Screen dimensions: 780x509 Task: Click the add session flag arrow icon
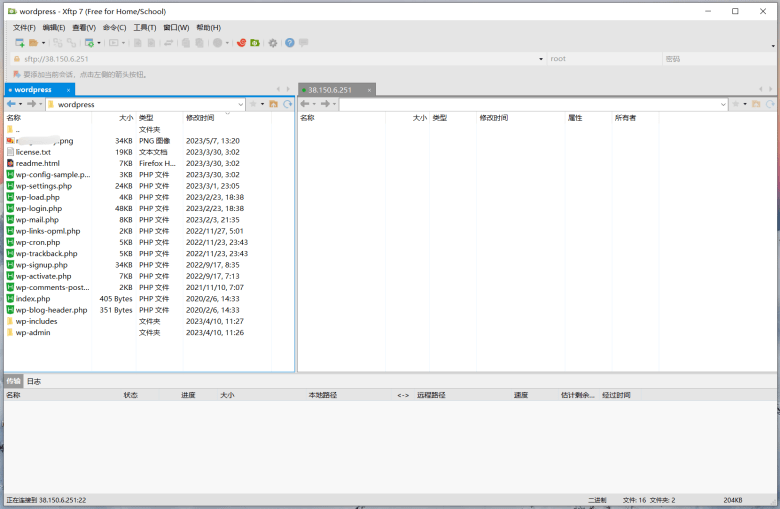17,74
